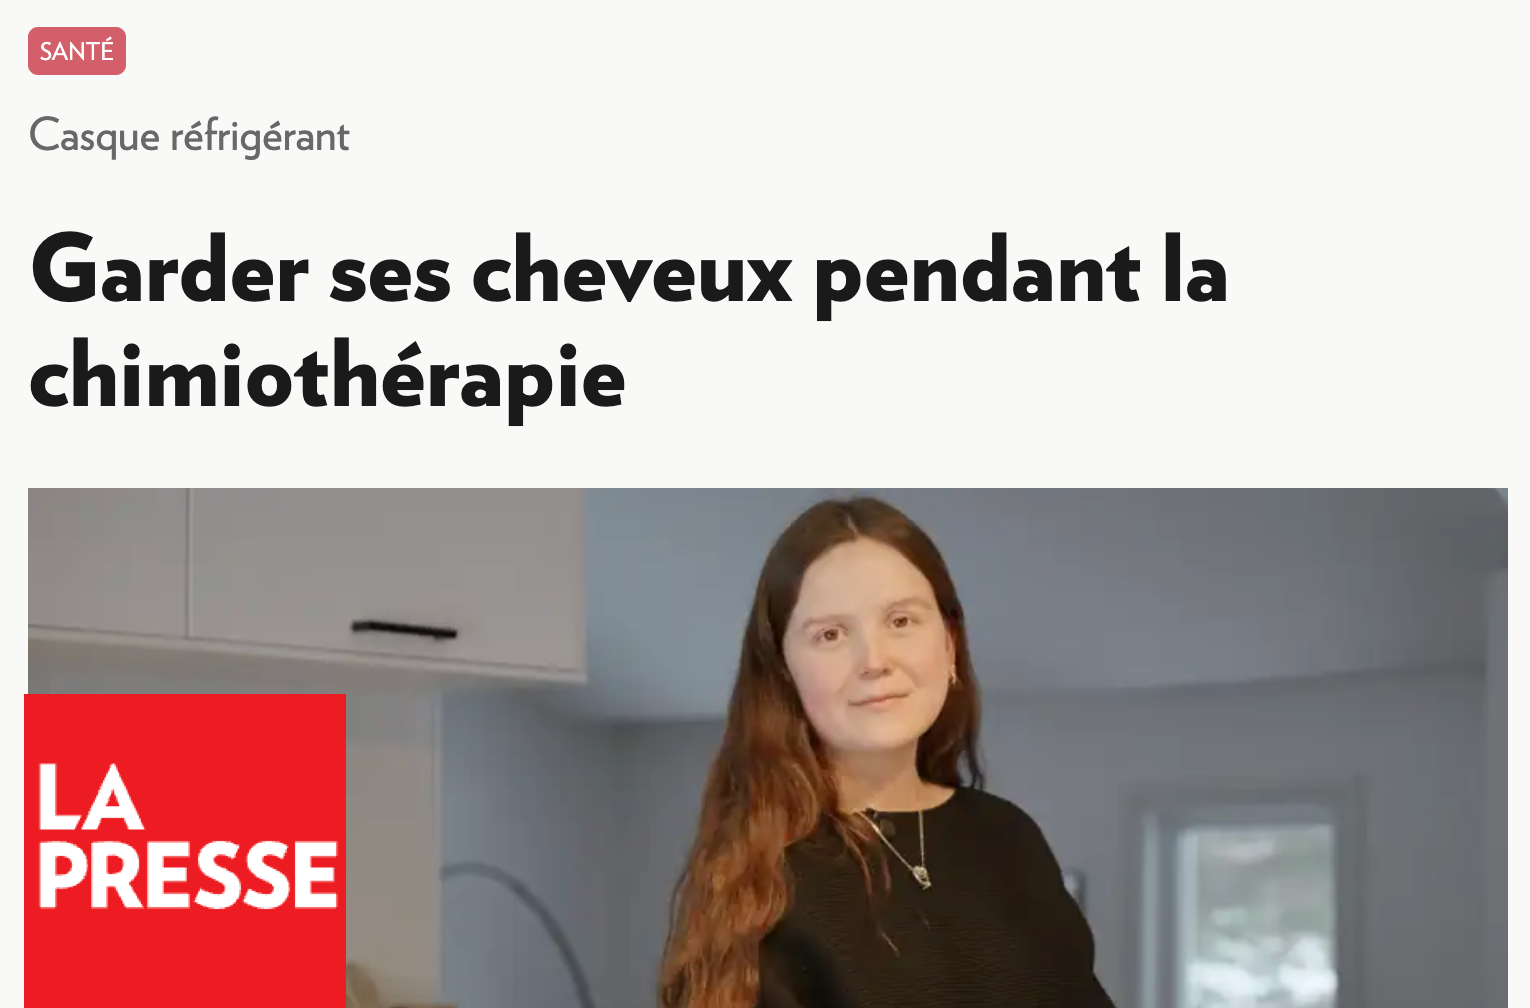1530x1008 pixels.
Task: Click the La Presse red logo
Action: point(185,851)
